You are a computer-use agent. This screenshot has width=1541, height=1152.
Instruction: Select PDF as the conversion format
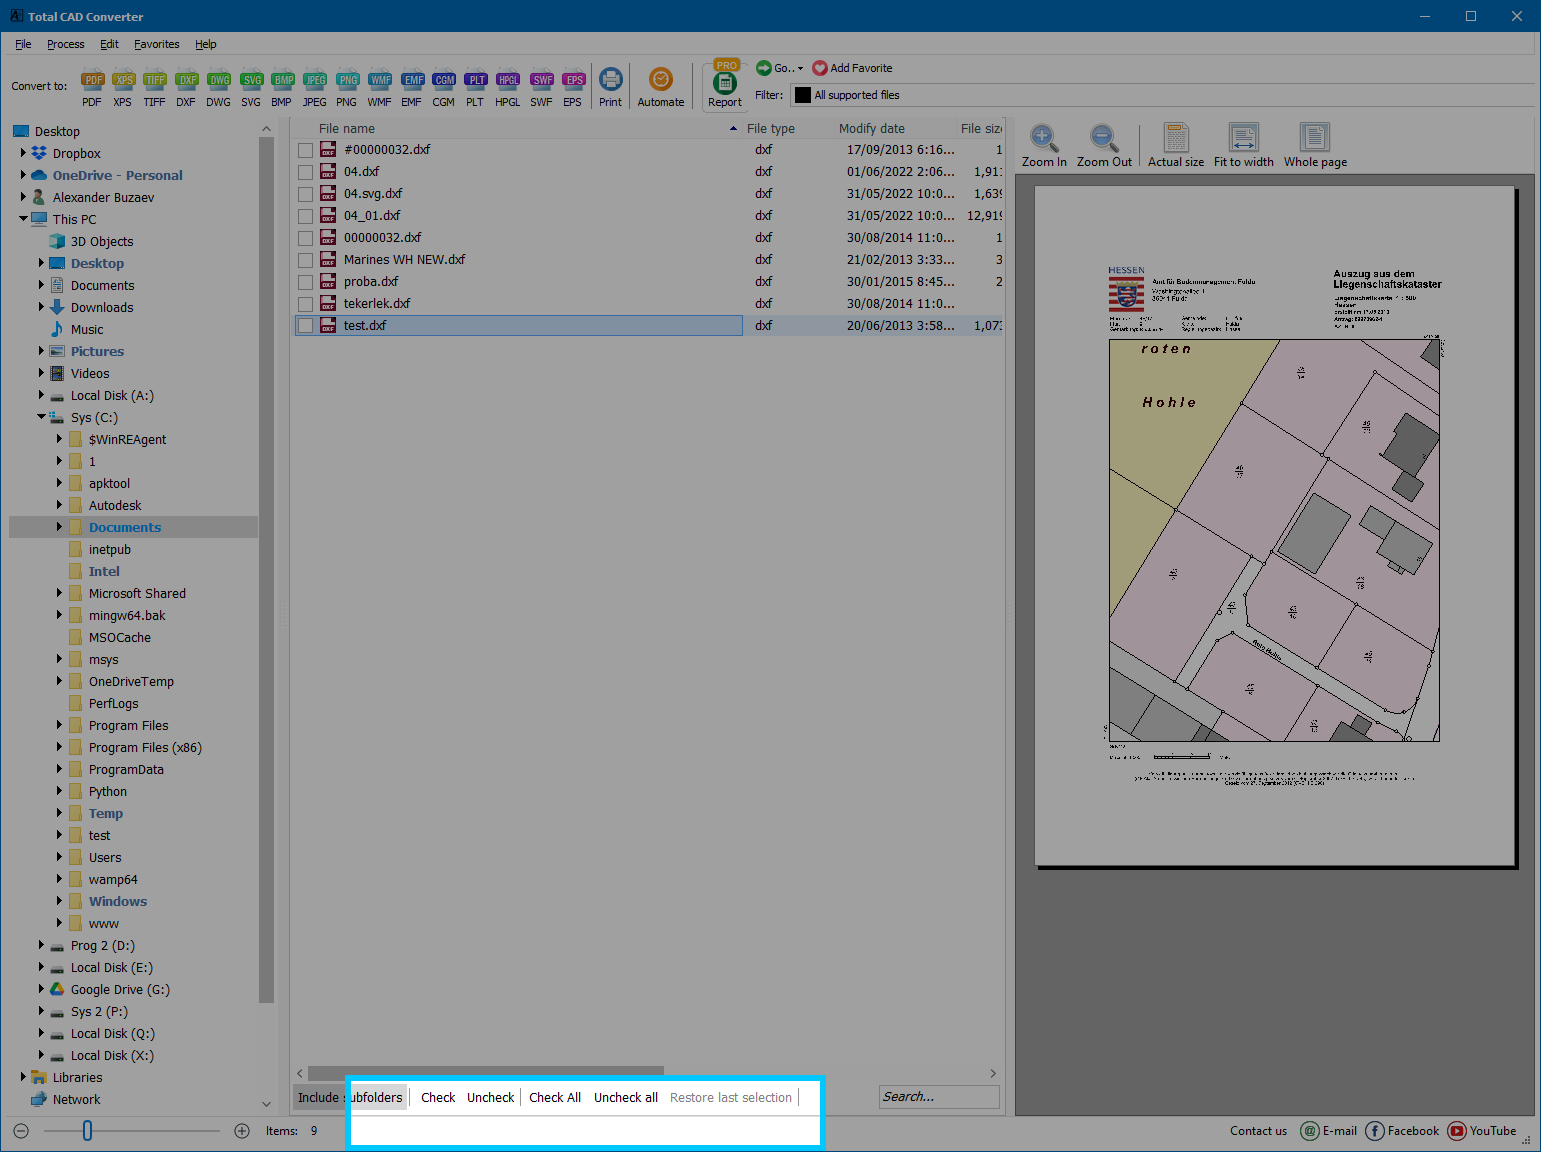(92, 87)
